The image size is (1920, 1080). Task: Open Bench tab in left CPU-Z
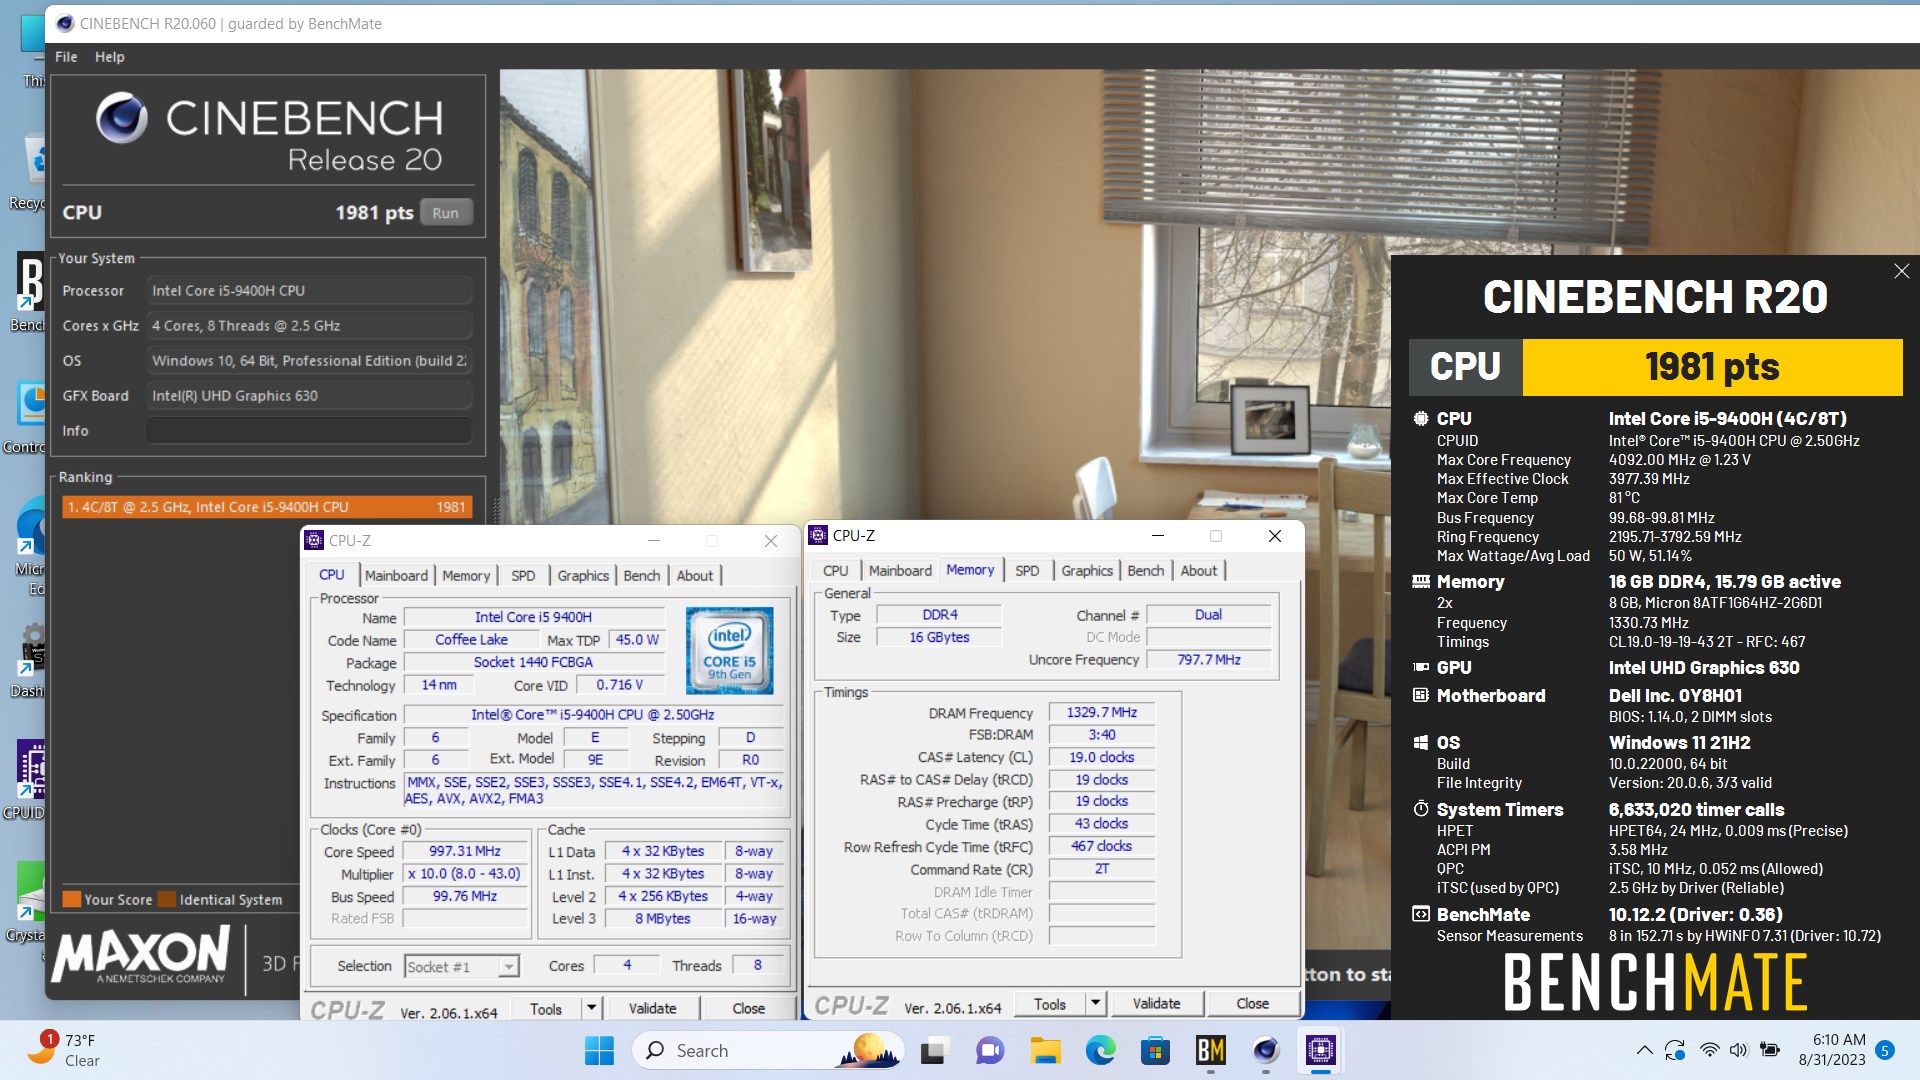[x=642, y=576]
